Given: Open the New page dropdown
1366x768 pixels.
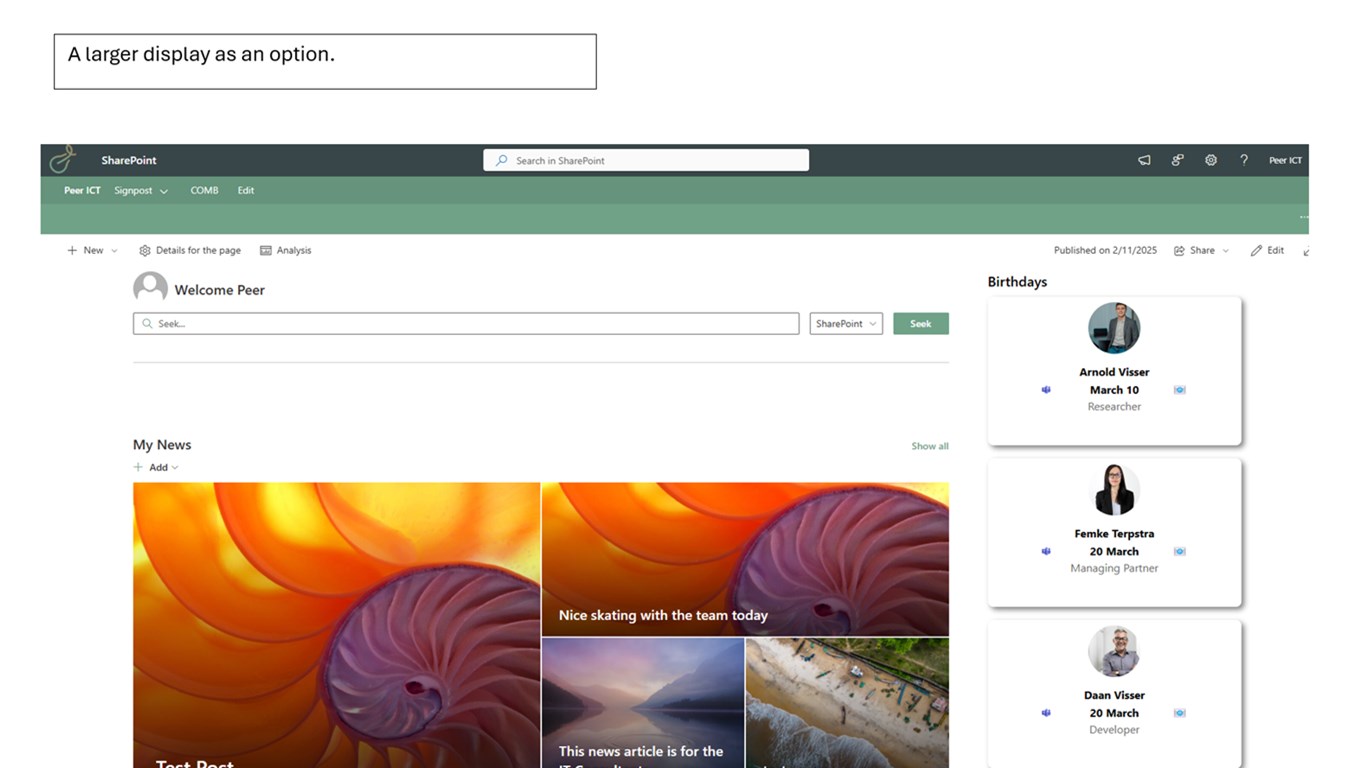Looking at the screenshot, I should pyautogui.click(x=92, y=250).
